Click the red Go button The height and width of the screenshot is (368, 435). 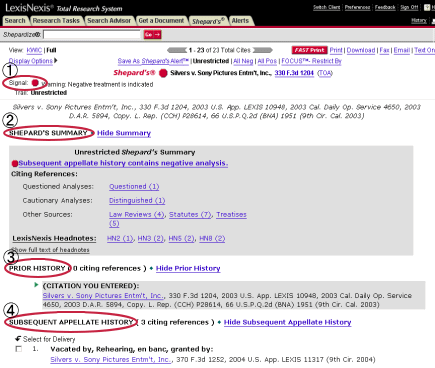pos(152,35)
